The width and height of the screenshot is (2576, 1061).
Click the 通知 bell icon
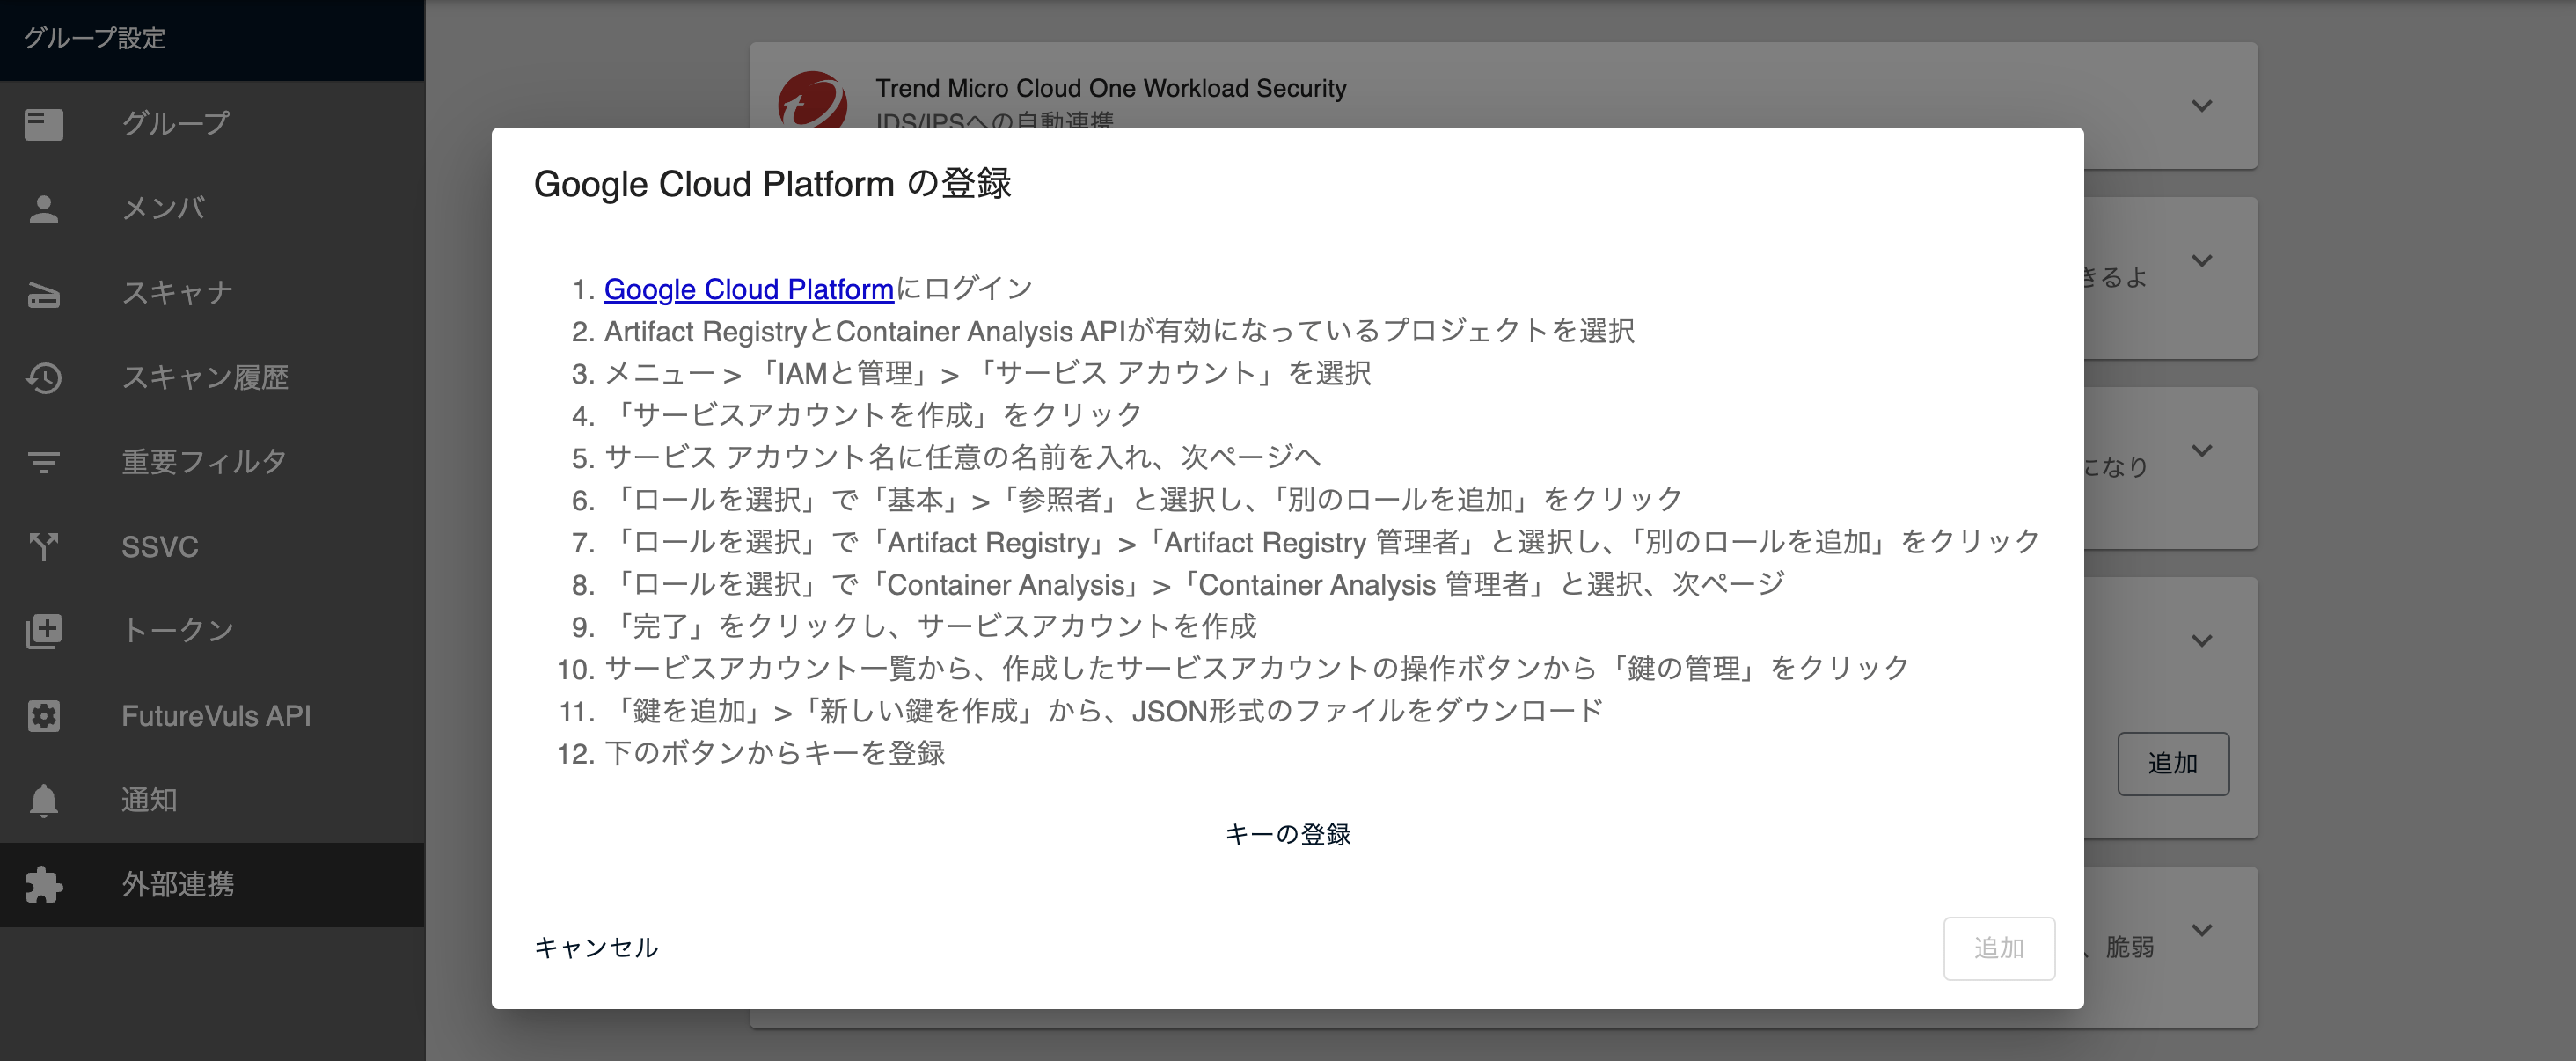tap(44, 801)
